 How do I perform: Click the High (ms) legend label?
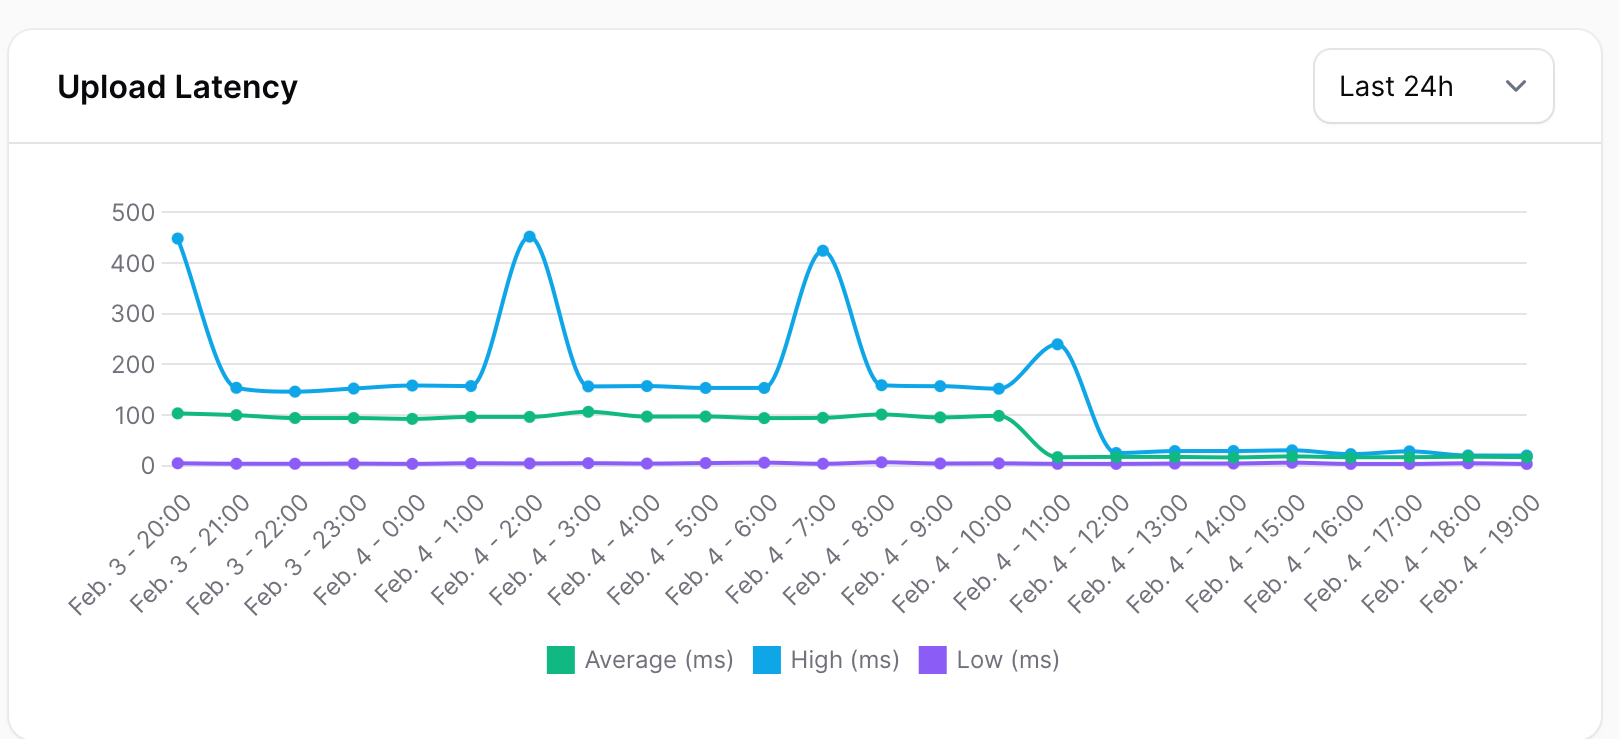tap(845, 660)
